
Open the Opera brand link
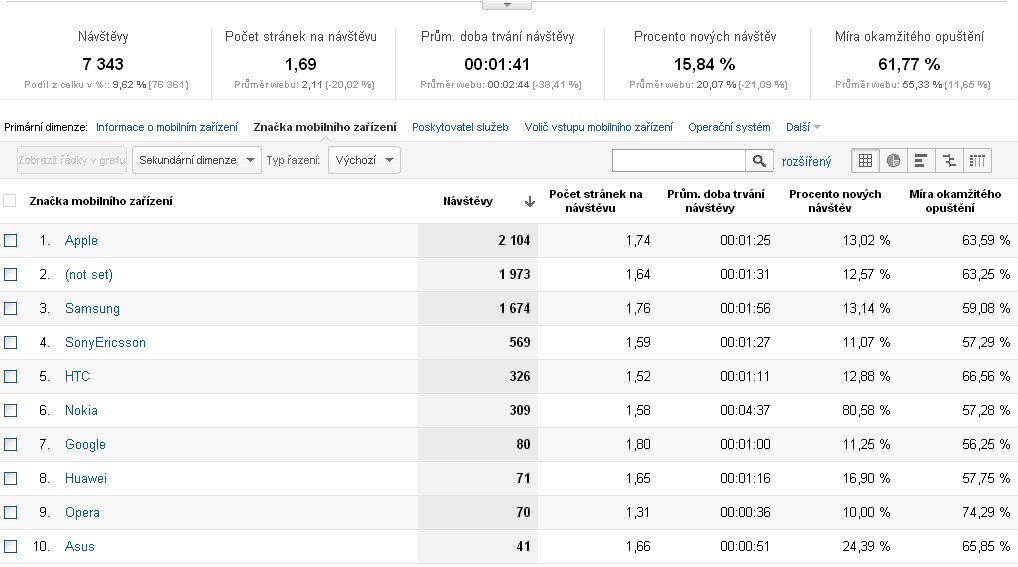[x=82, y=512]
